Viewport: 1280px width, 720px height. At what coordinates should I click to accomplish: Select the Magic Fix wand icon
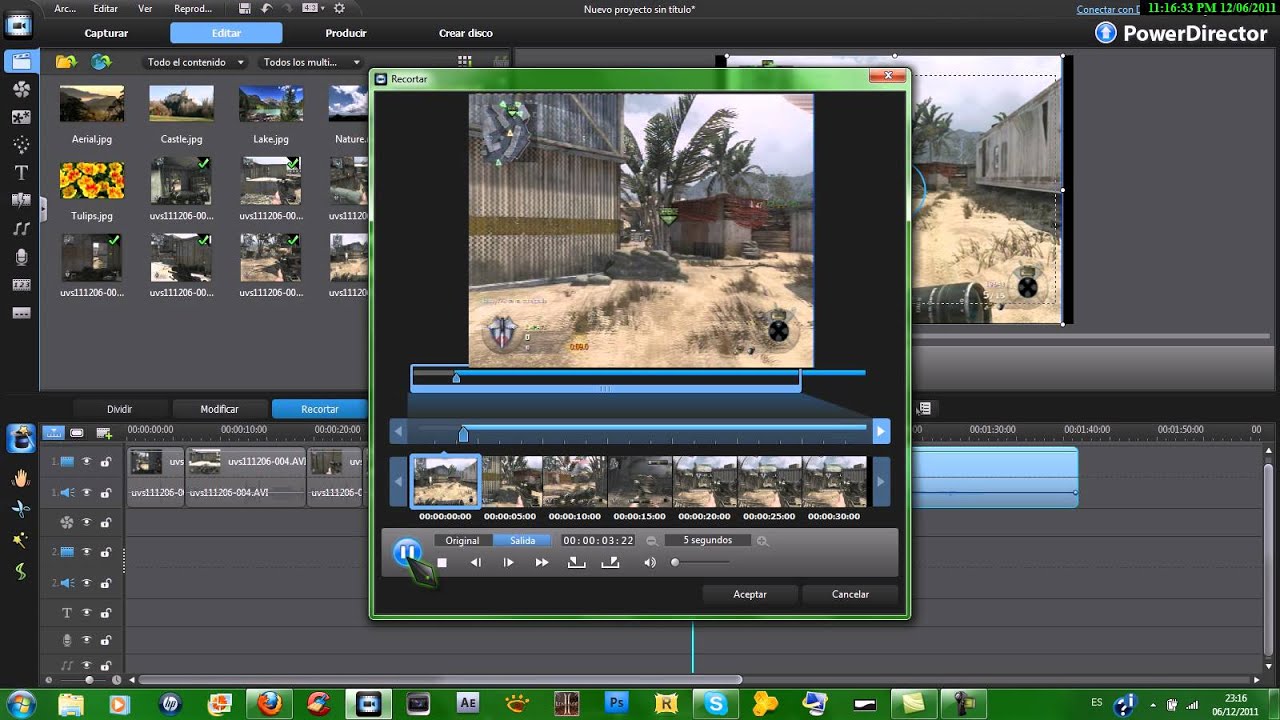click(x=20, y=540)
